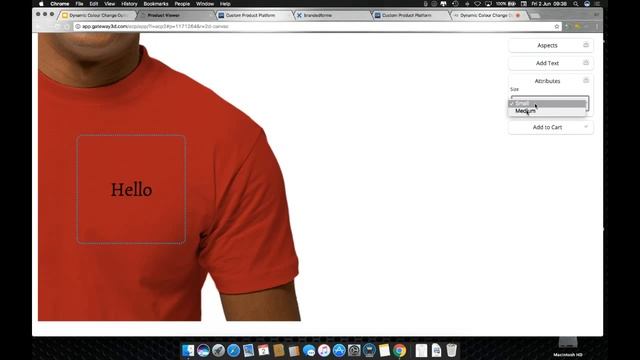Click the yellow extension icon in toolbar

coord(577,27)
